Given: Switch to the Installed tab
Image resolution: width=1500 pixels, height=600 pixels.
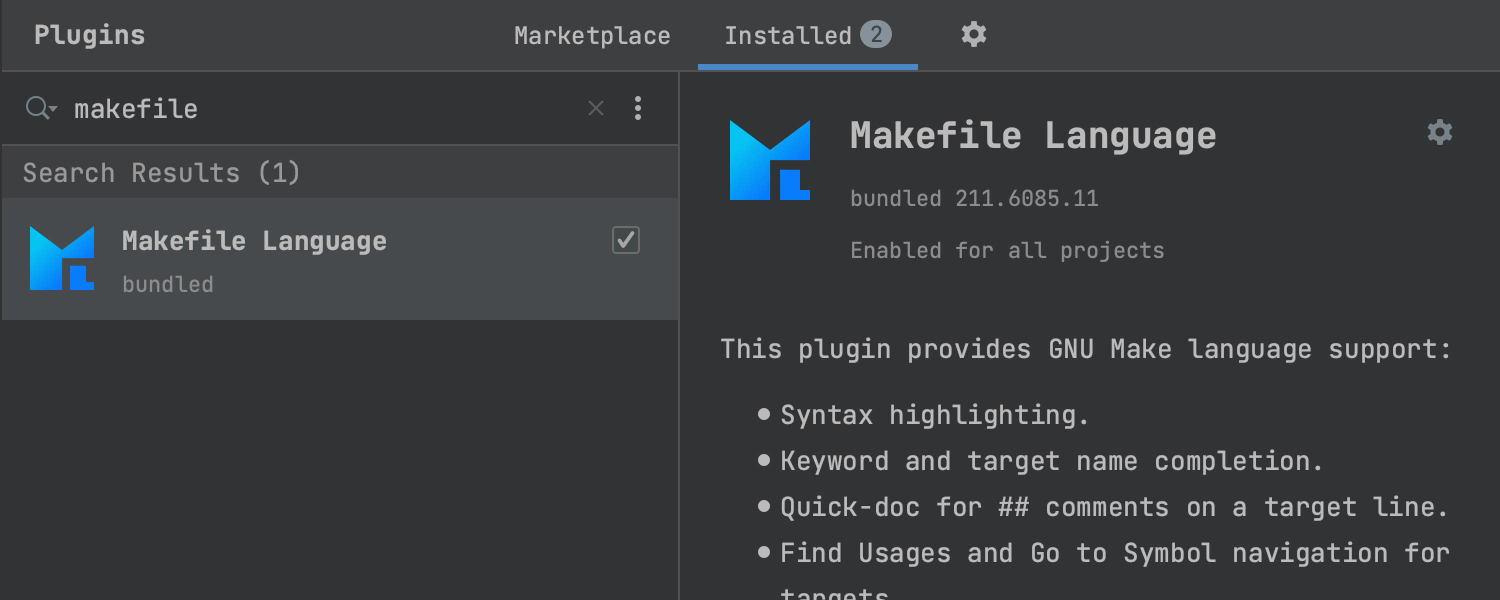Looking at the screenshot, I should pos(808,36).
